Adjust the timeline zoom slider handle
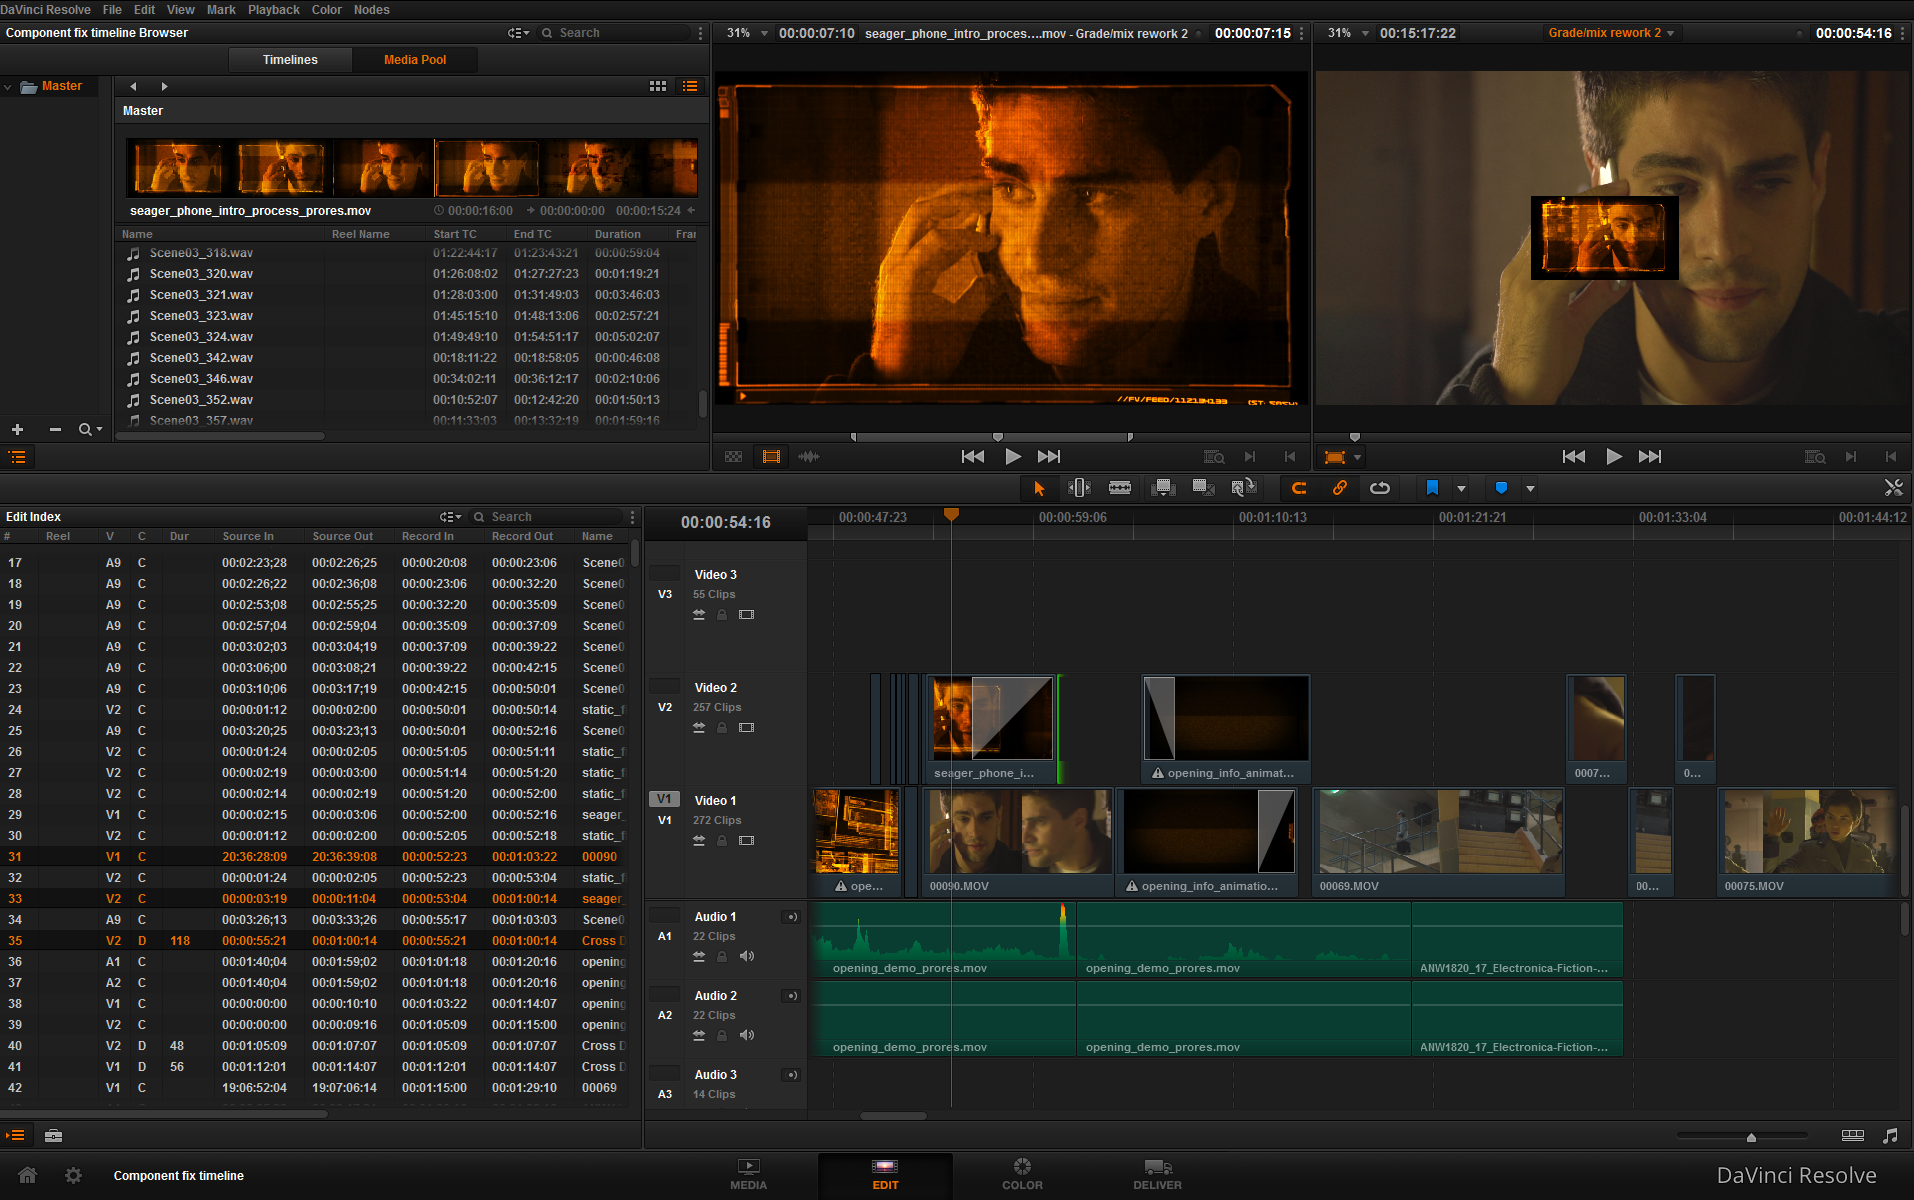 pos(1751,1137)
